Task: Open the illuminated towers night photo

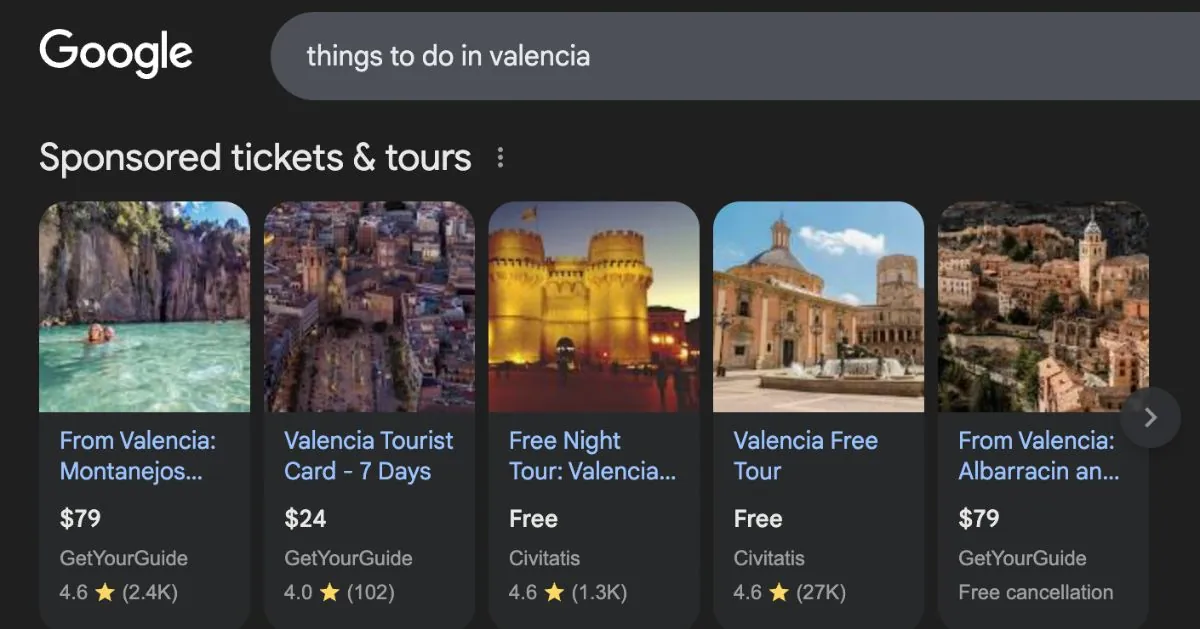Action: (594, 307)
